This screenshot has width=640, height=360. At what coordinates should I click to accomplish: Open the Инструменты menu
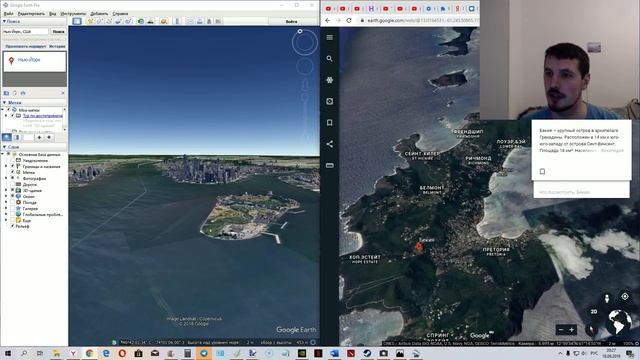(x=73, y=13)
